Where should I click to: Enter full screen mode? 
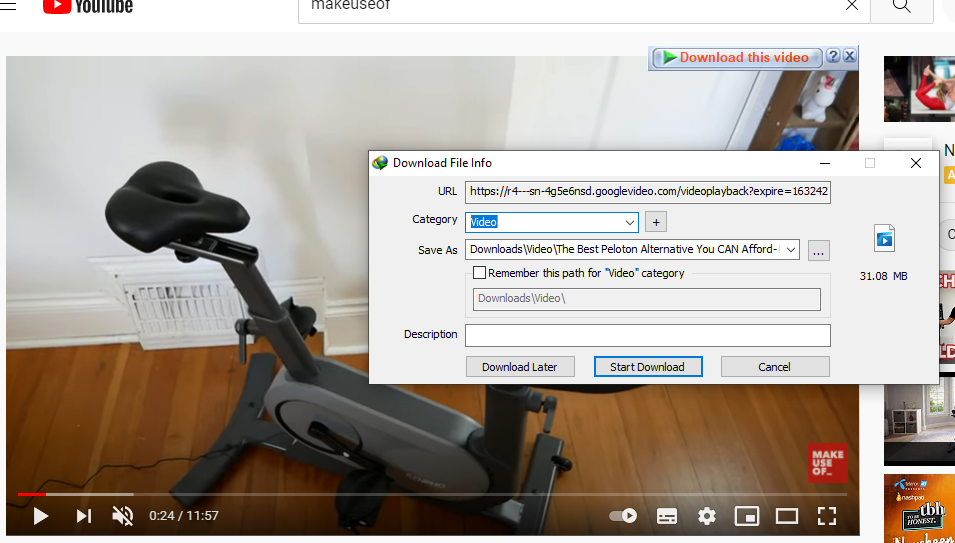coord(827,516)
